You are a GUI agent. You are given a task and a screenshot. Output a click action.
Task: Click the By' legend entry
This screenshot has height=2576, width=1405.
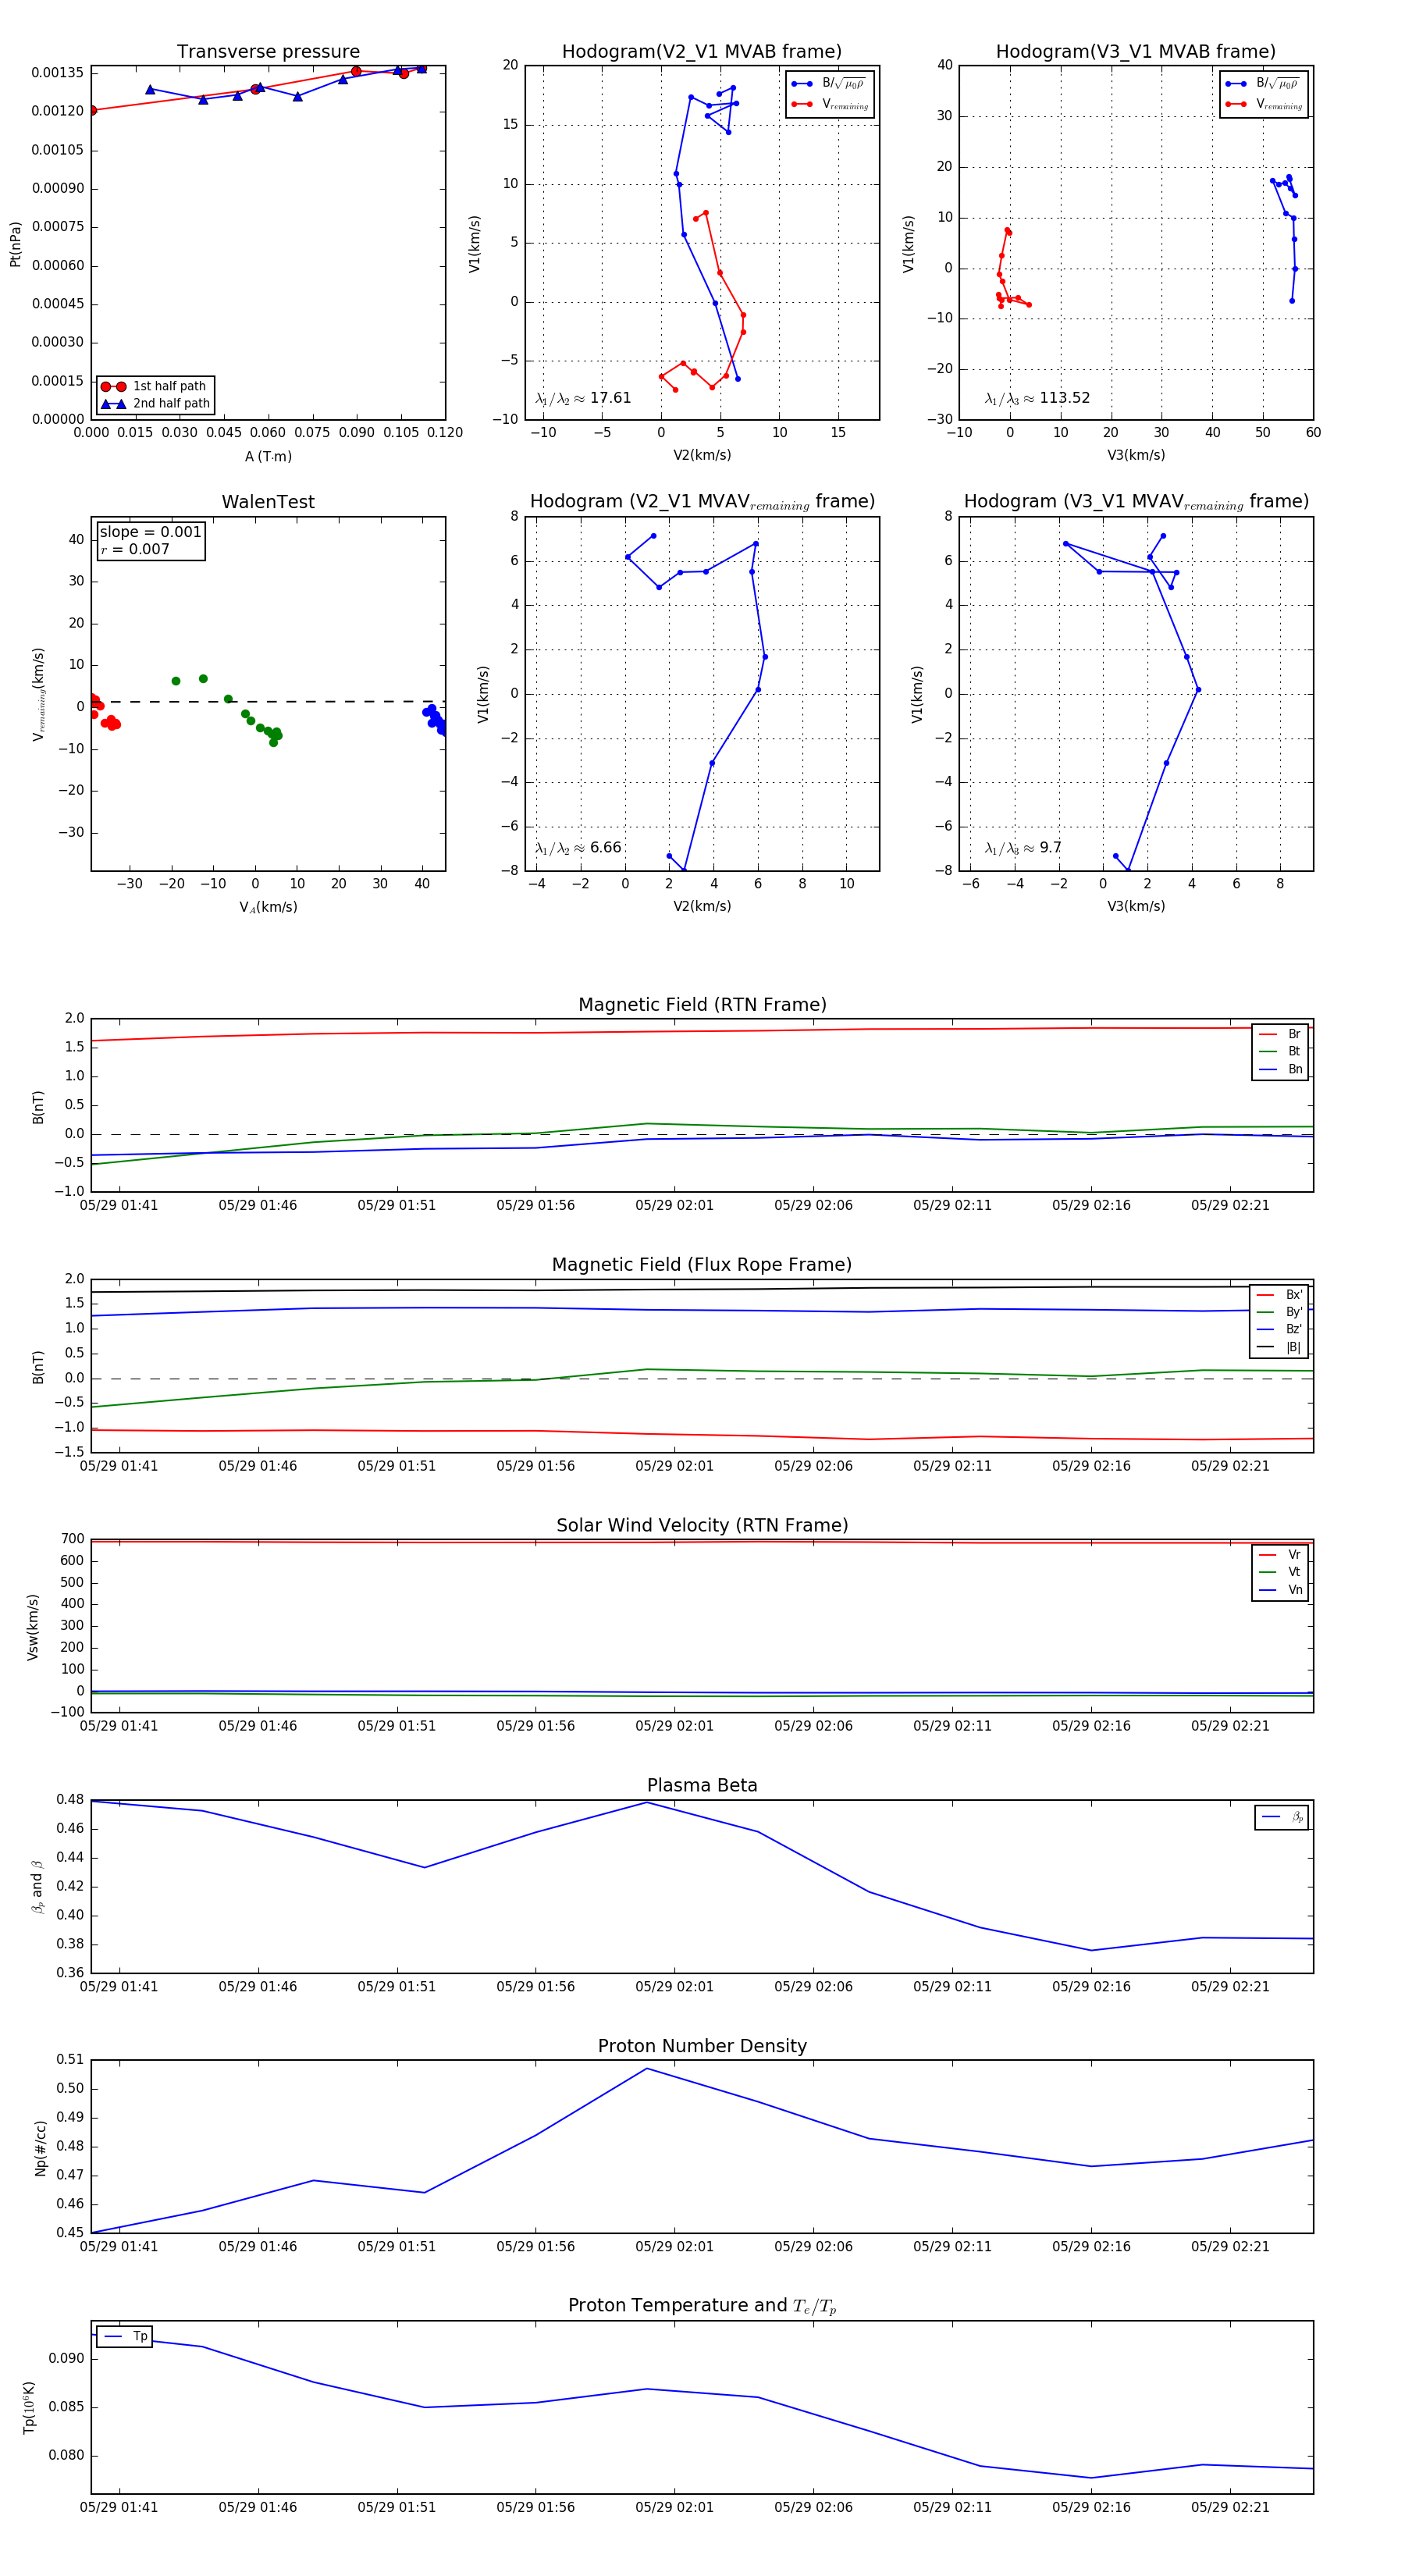1279,1312
